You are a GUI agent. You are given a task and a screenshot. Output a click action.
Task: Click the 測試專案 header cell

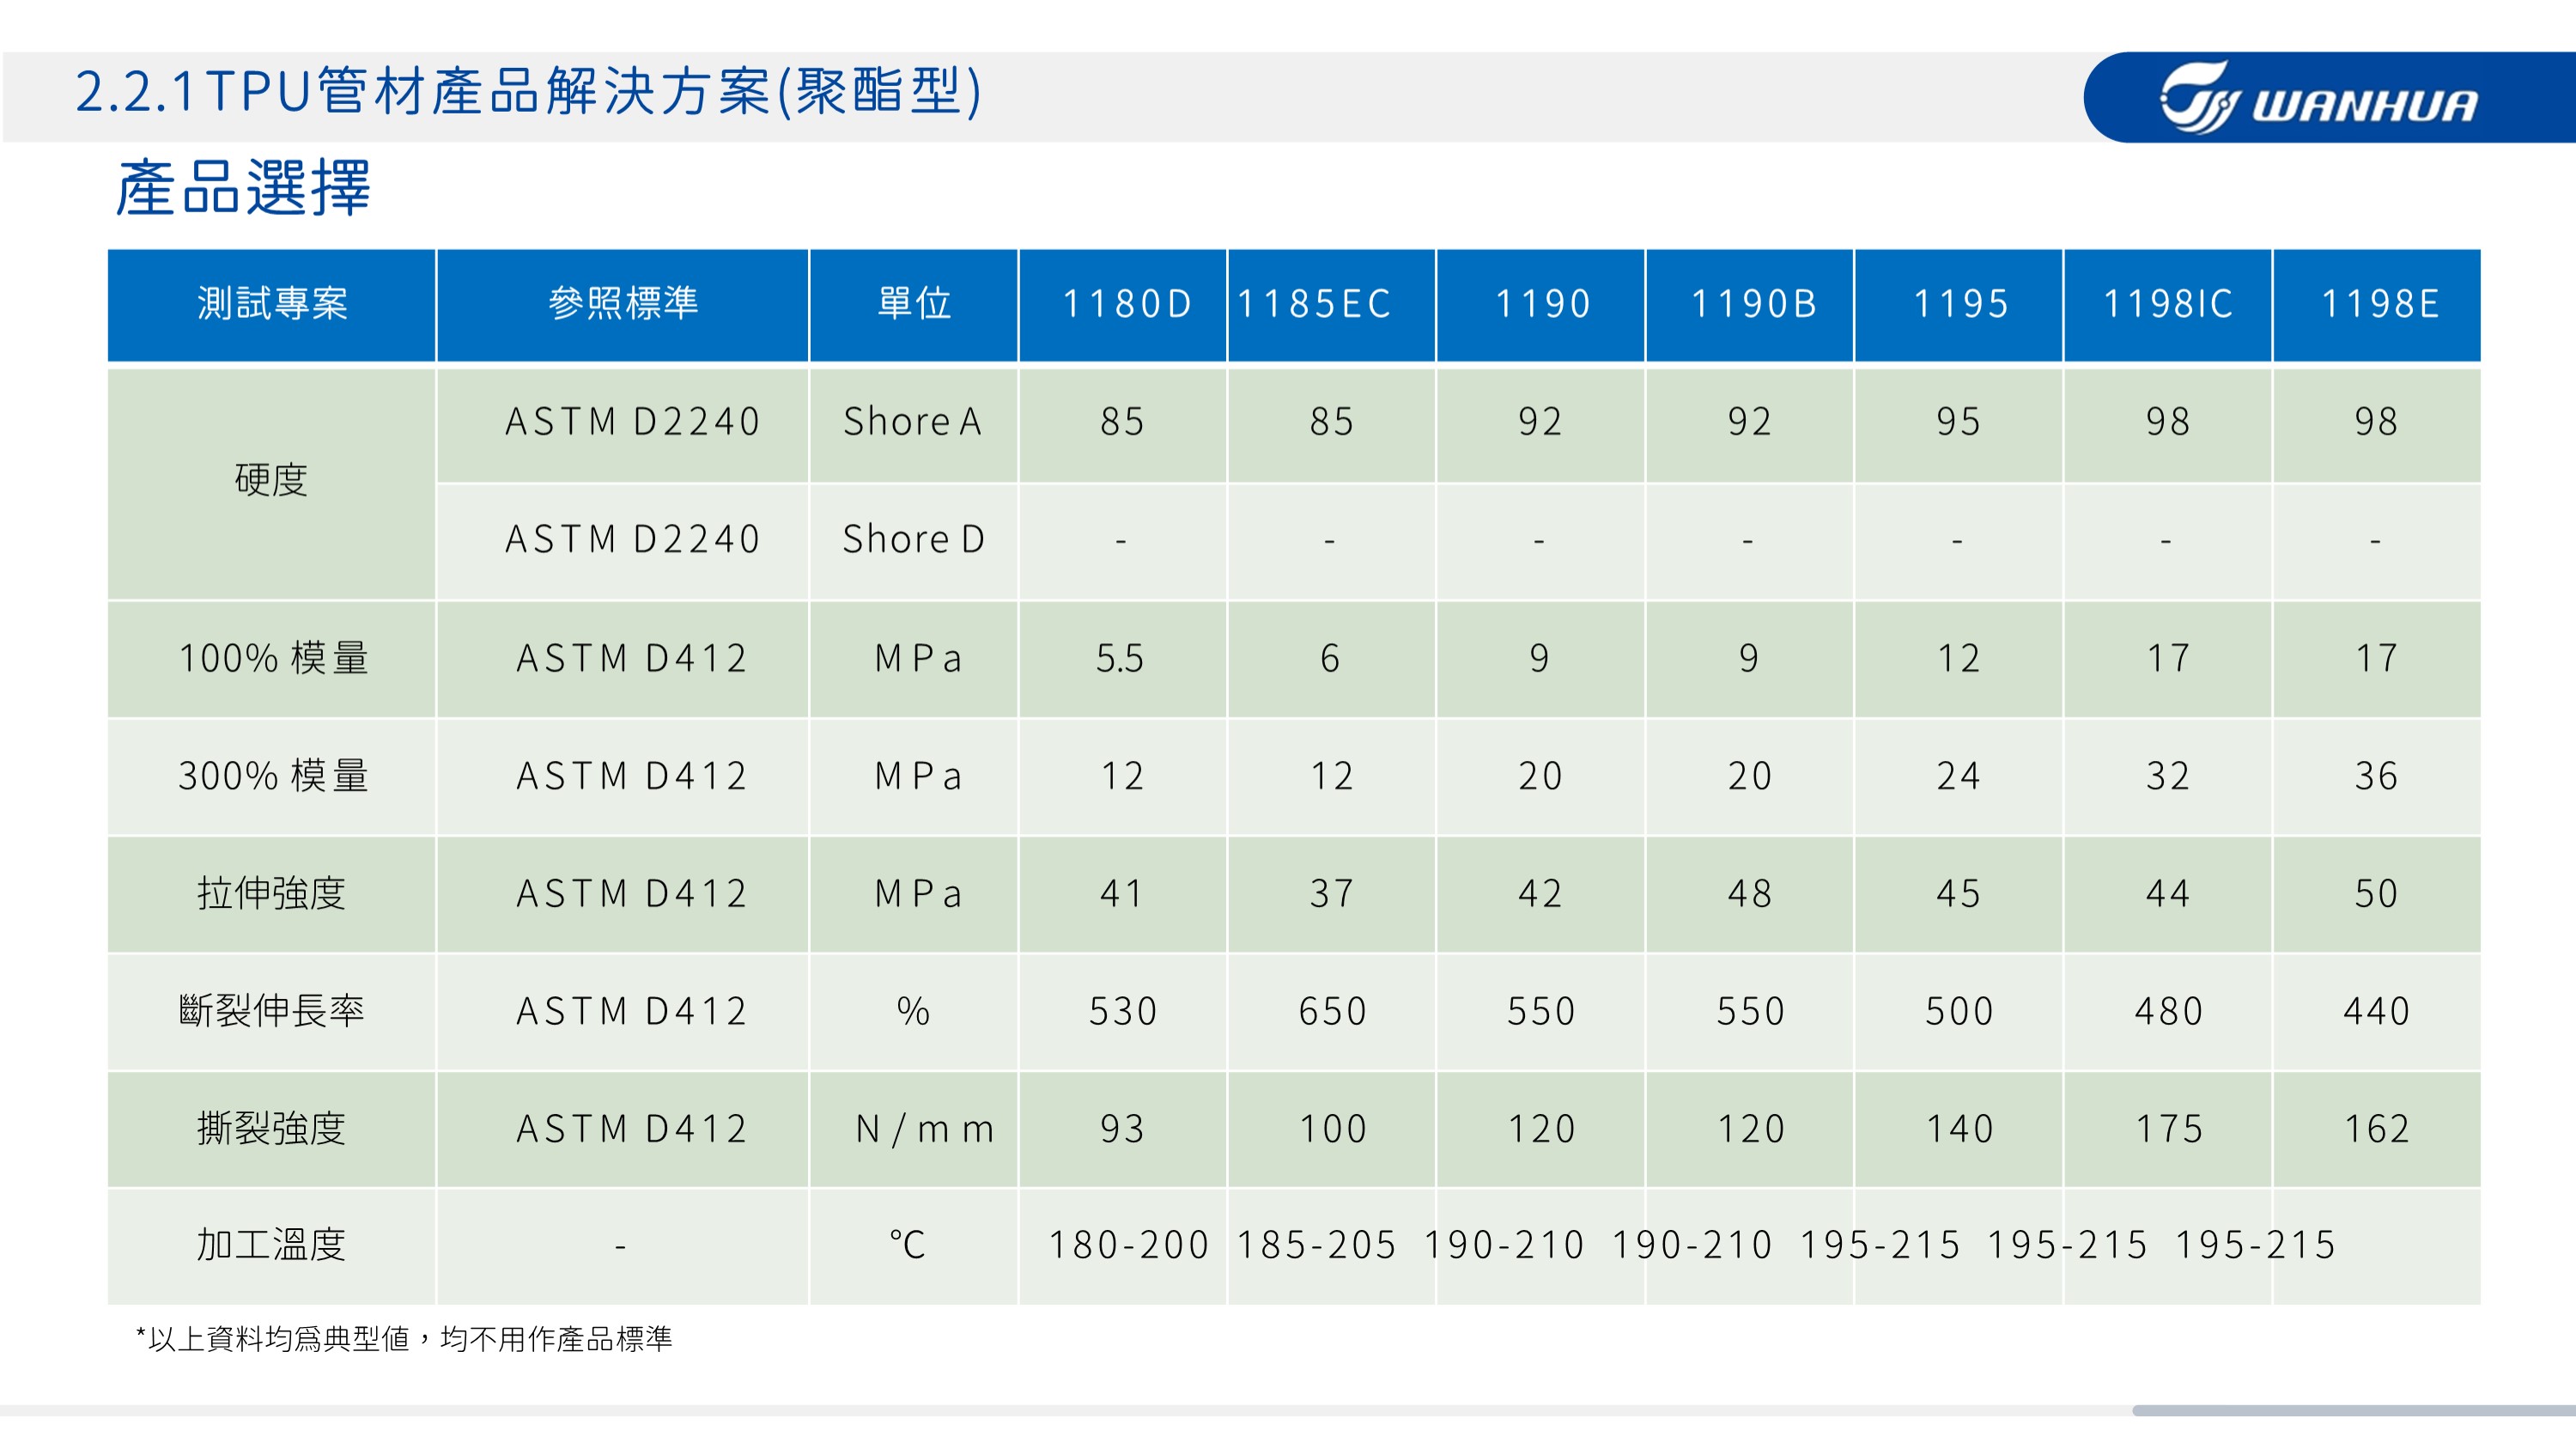[x=272, y=304]
